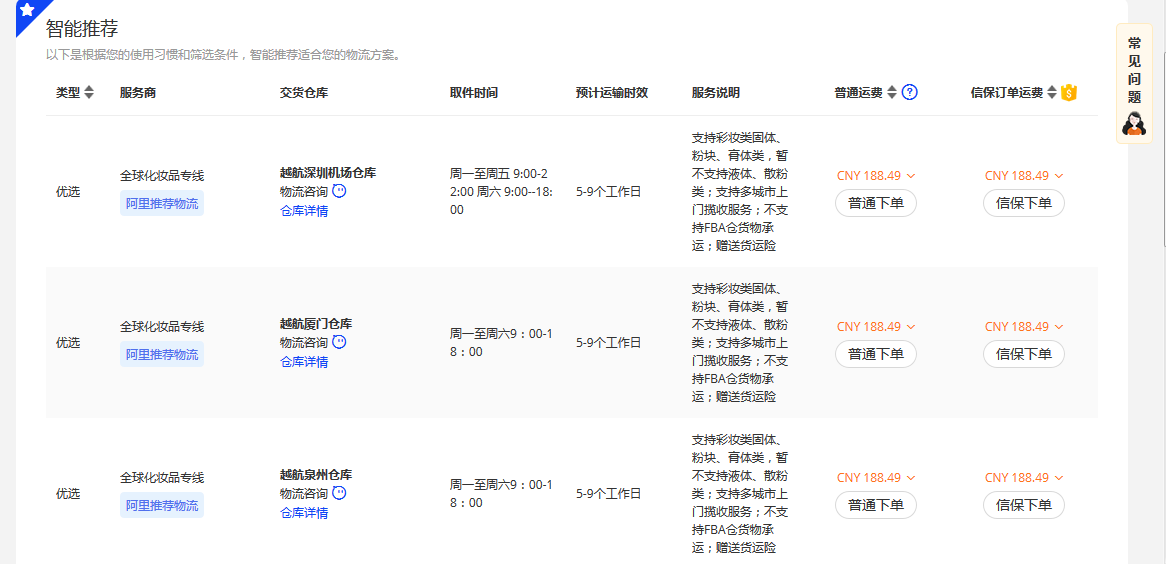Click the gold shield icon by 信保订单运费
Screen dimensions: 1166x564
coord(1069,92)
